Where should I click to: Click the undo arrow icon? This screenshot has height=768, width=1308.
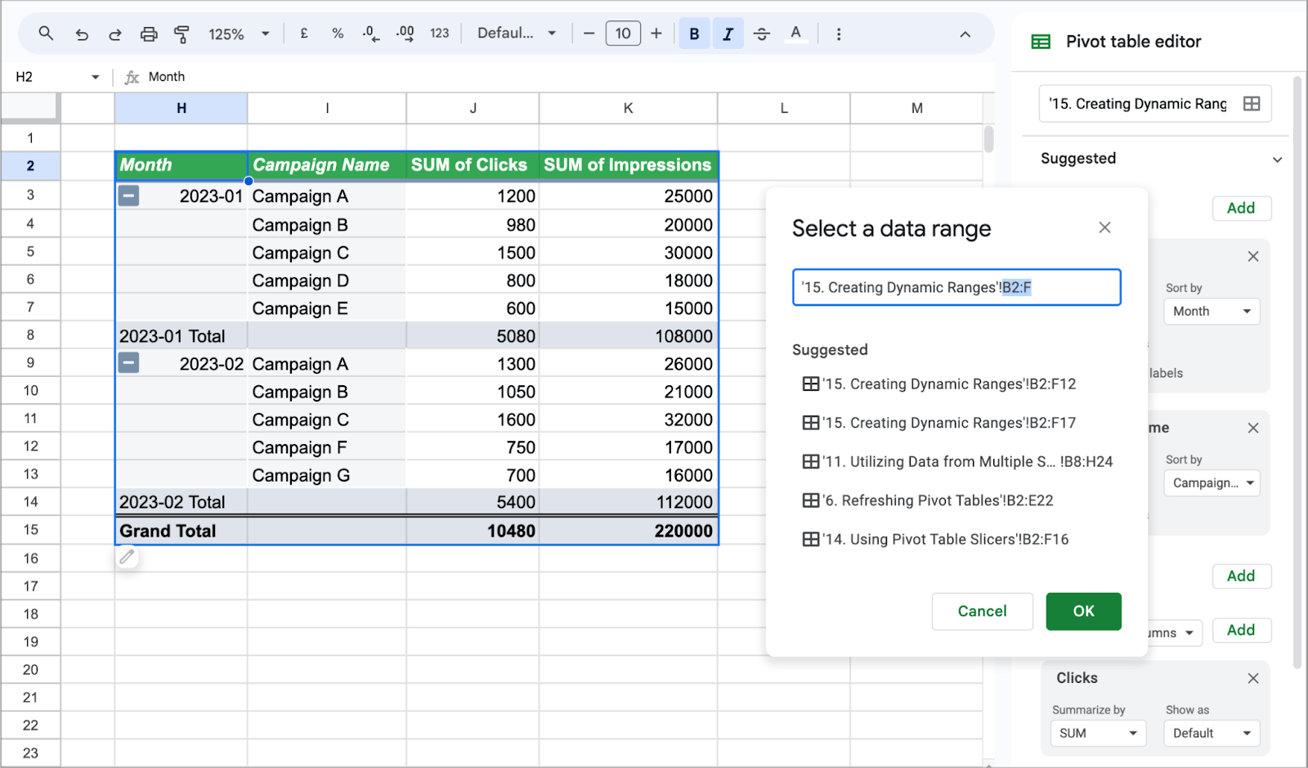(82, 34)
